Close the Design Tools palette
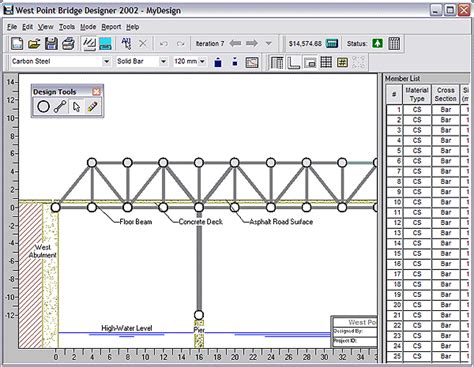The image size is (474, 367). click(x=96, y=92)
